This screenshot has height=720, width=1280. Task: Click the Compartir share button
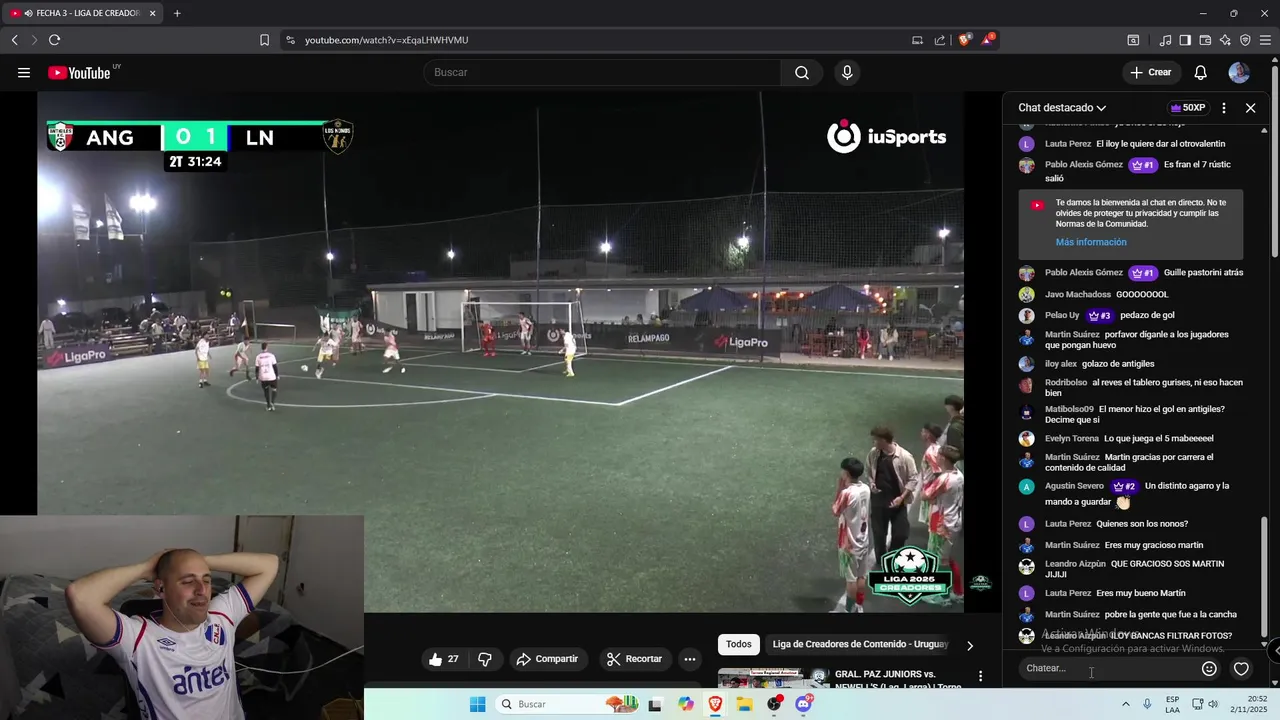coord(547,659)
